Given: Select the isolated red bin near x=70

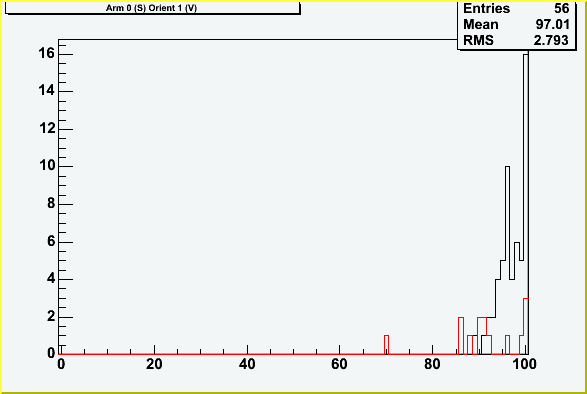Looking at the screenshot, I should click(x=386, y=345).
